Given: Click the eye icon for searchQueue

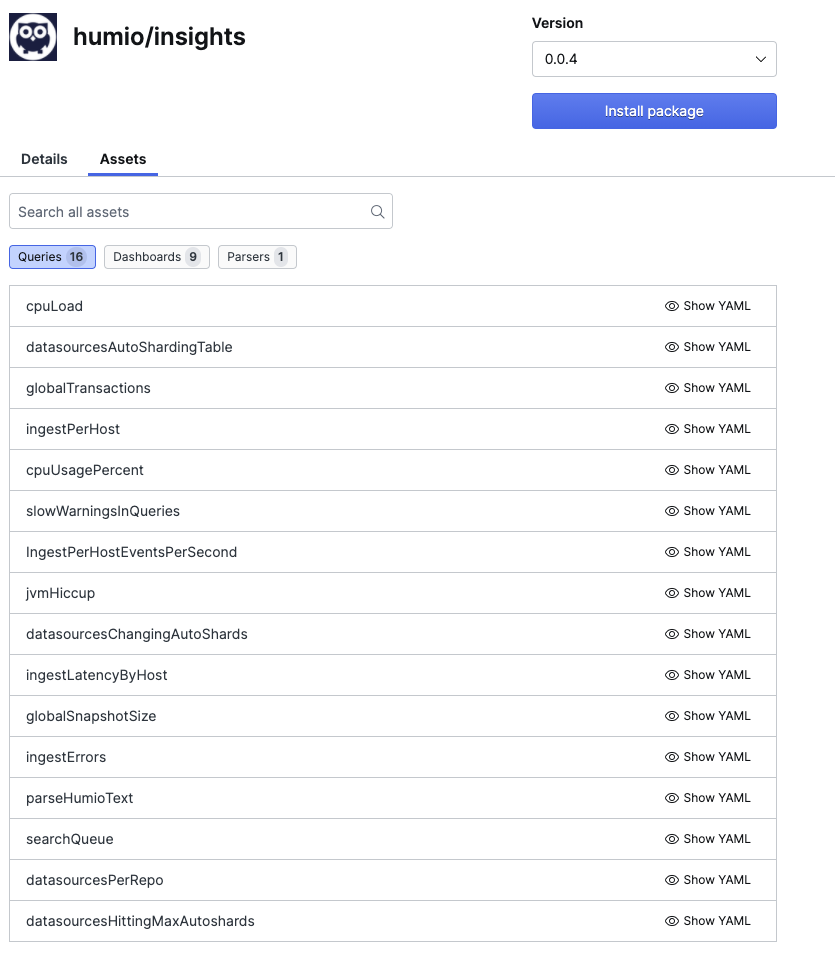Looking at the screenshot, I should click(x=672, y=839).
